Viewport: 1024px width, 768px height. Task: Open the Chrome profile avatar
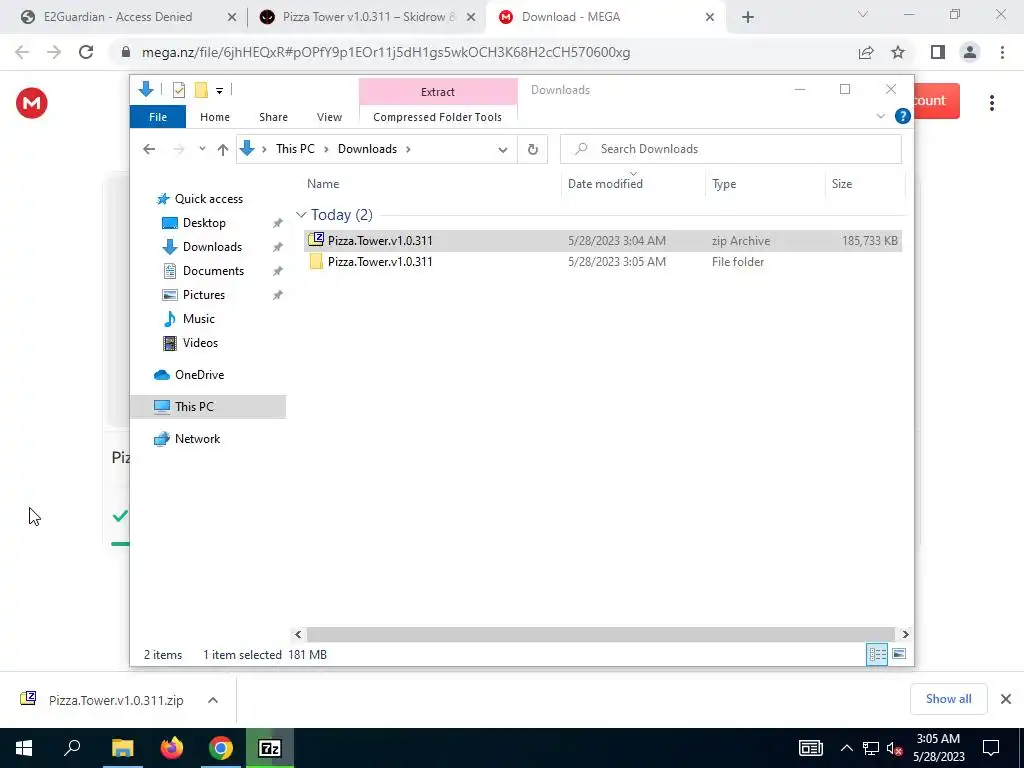(970, 52)
